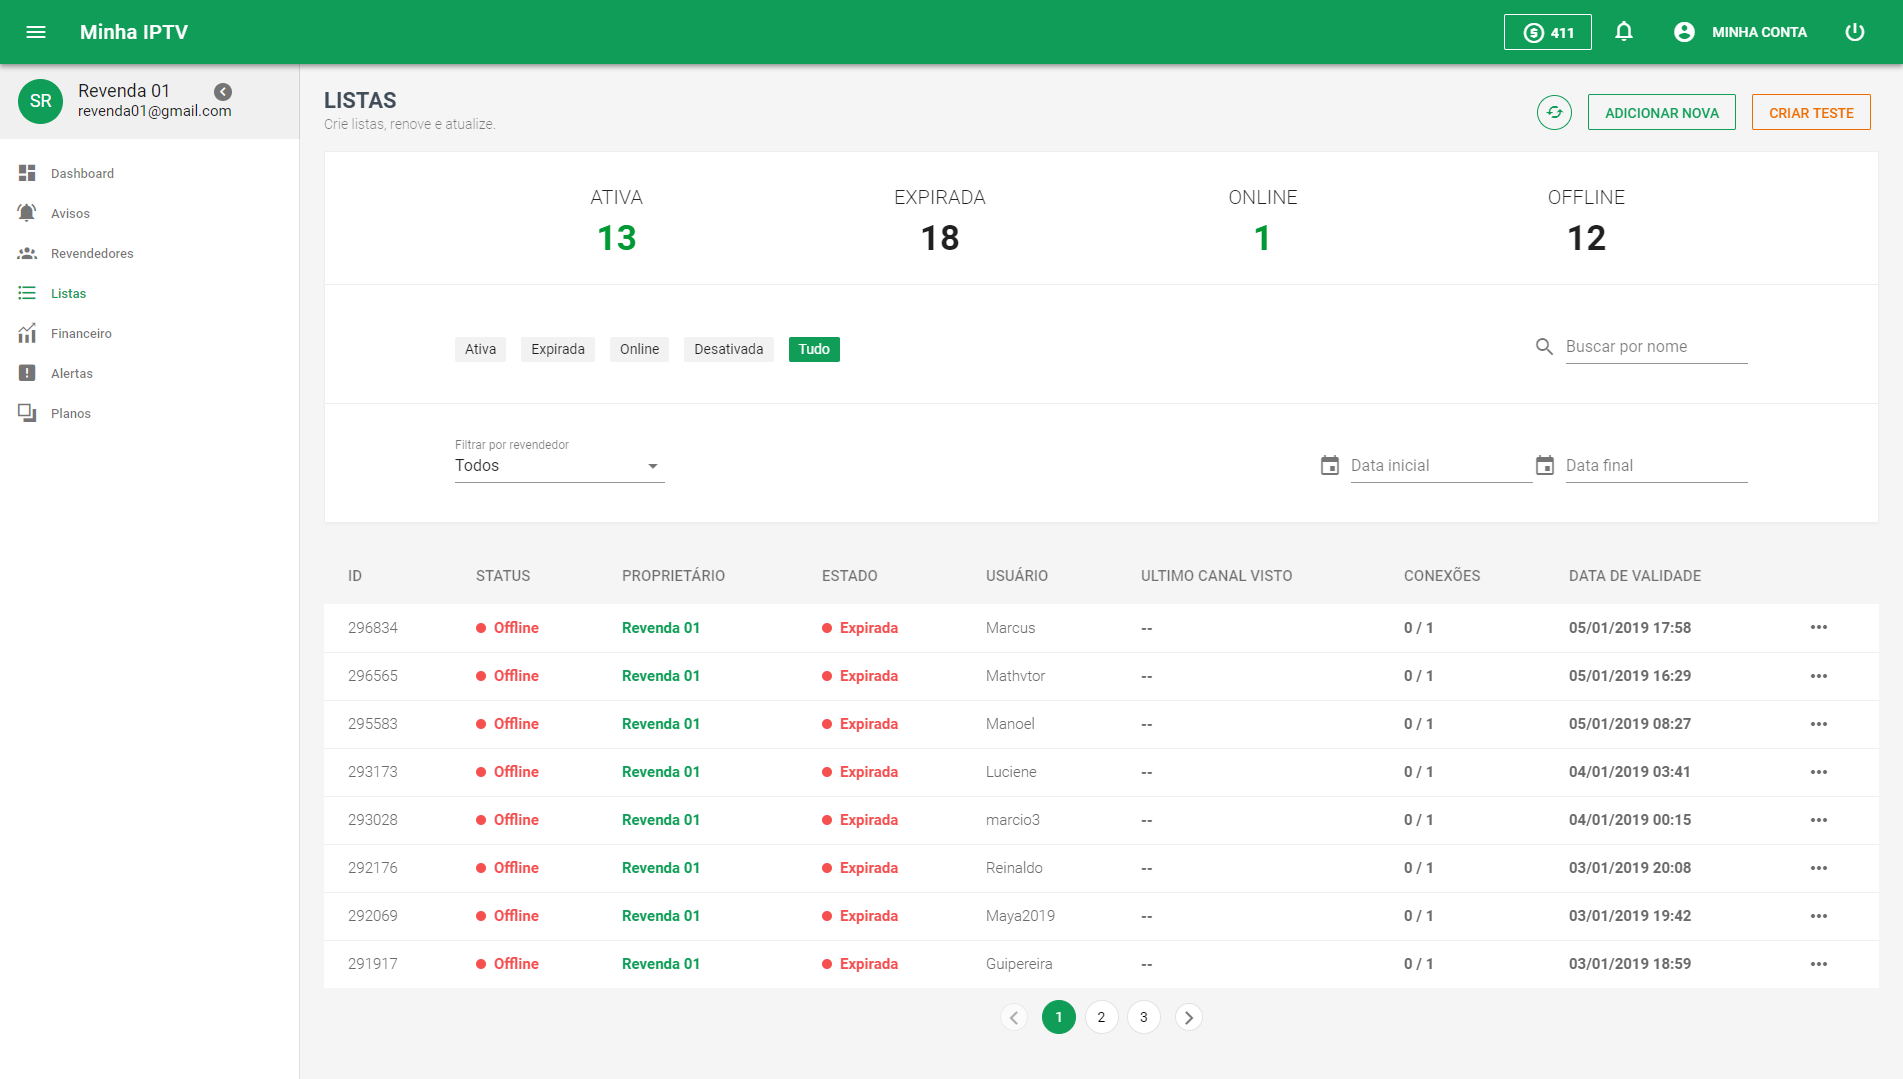This screenshot has height=1079, width=1903.
Task: Click the power logout icon
Action: click(1854, 32)
